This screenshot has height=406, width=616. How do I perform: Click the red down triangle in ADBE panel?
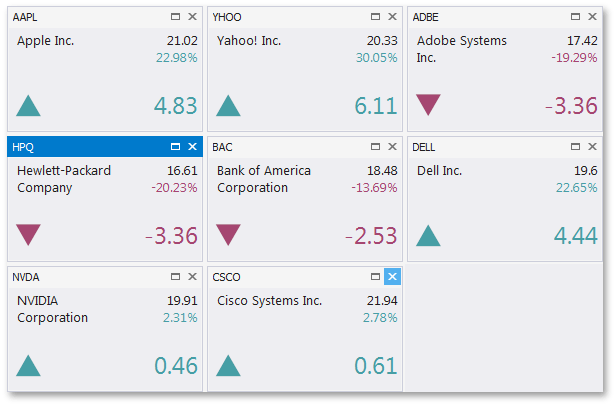429,105
